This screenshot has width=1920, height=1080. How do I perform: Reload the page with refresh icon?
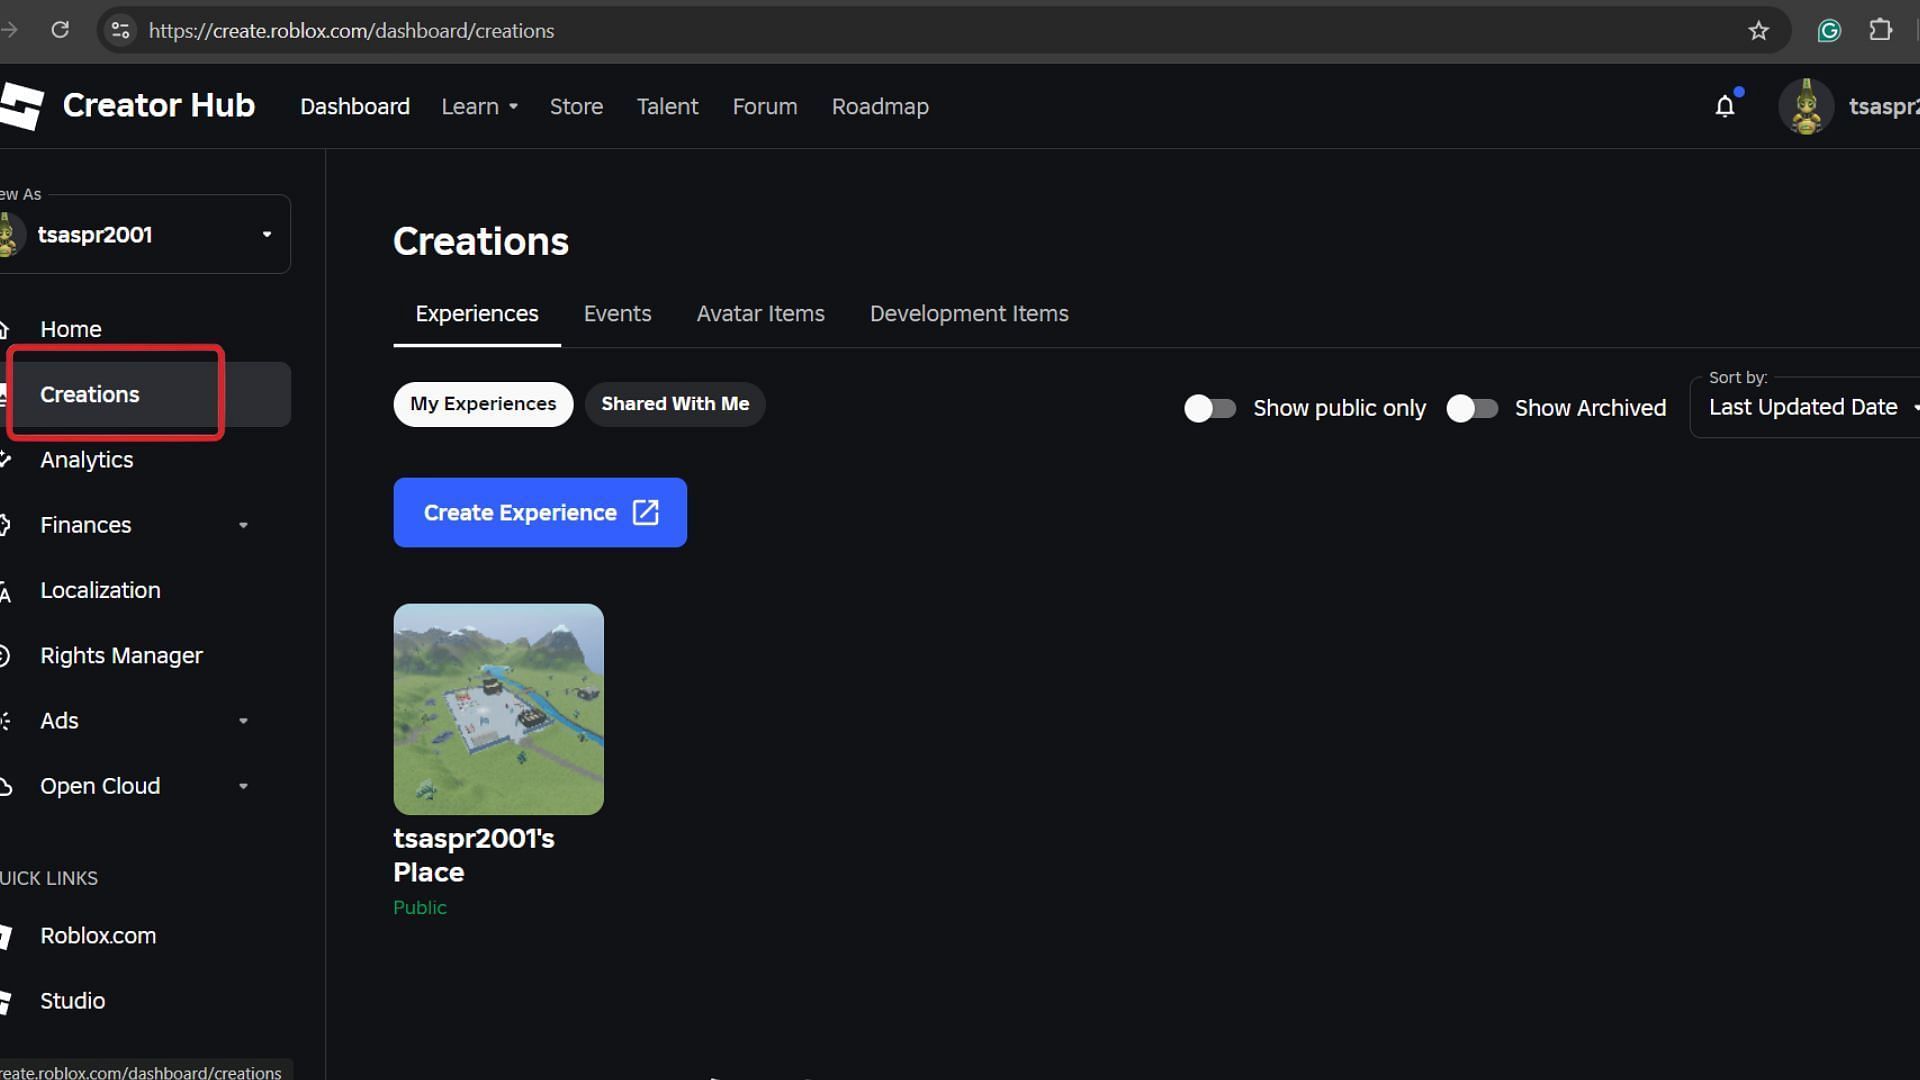60,30
